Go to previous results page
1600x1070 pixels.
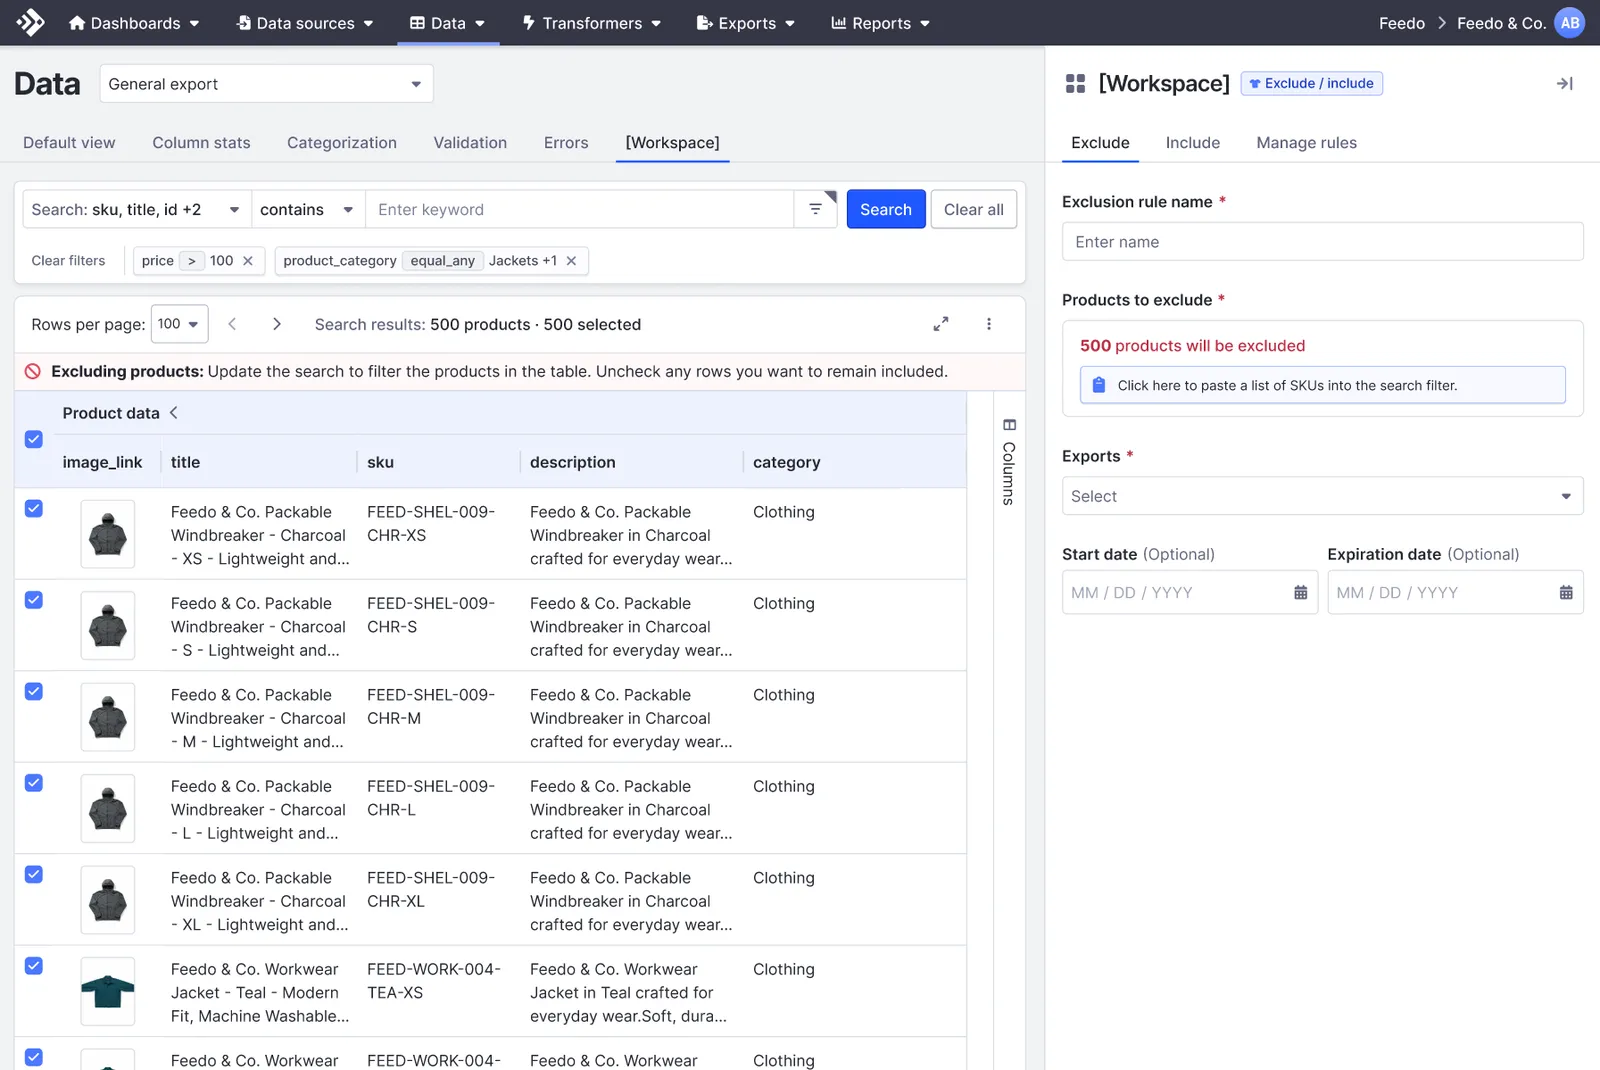[x=232, y=324]
